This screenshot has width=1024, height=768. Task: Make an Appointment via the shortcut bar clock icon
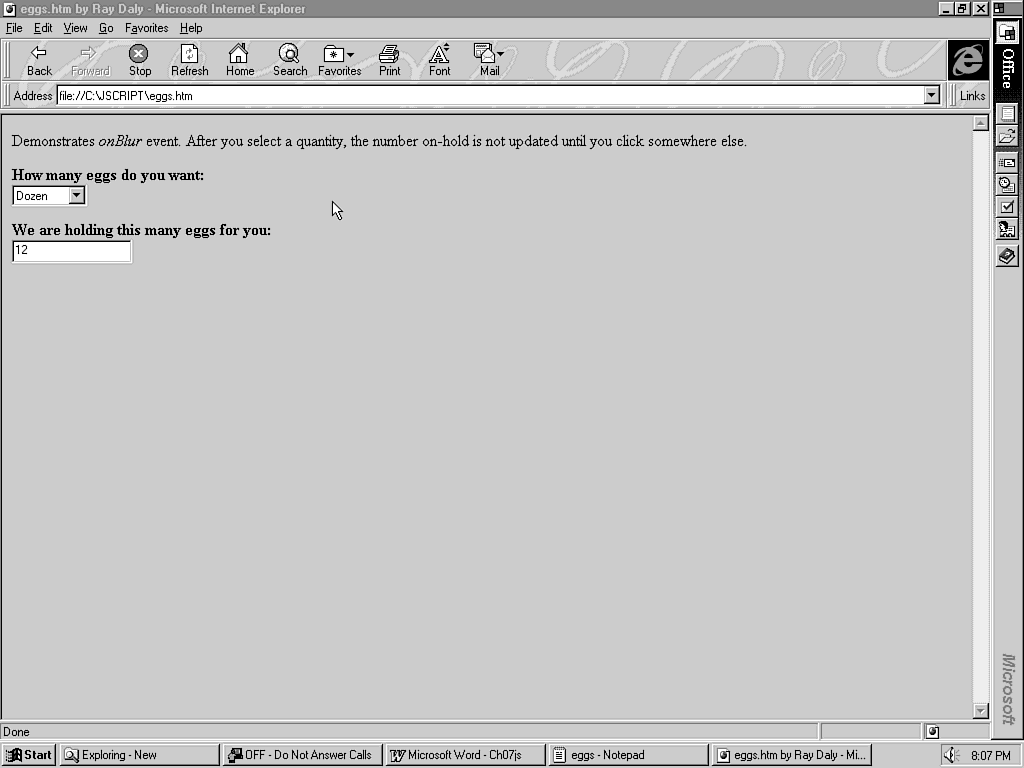tap(1008, 185)
